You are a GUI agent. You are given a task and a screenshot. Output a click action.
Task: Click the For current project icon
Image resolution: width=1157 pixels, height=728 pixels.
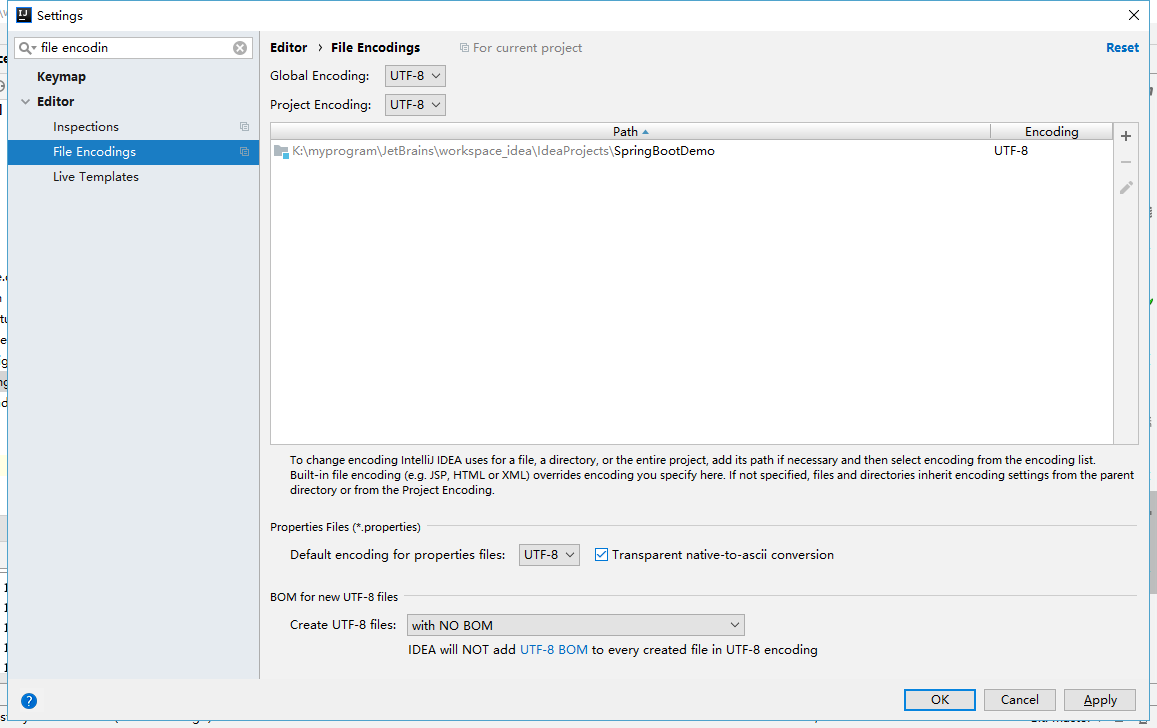coord(464,48)
